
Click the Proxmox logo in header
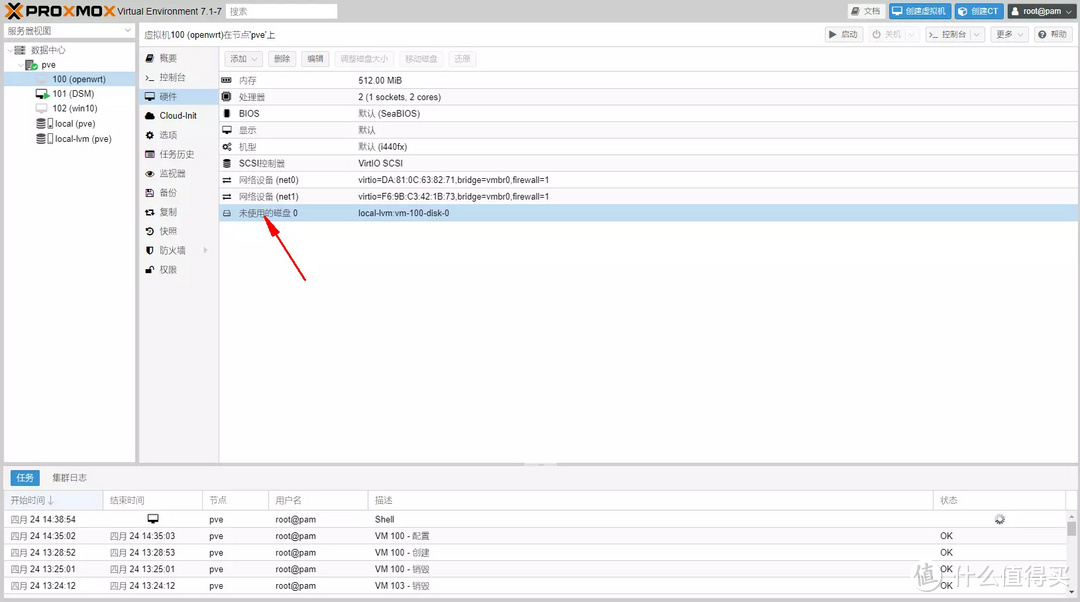(x=61, y=11)
